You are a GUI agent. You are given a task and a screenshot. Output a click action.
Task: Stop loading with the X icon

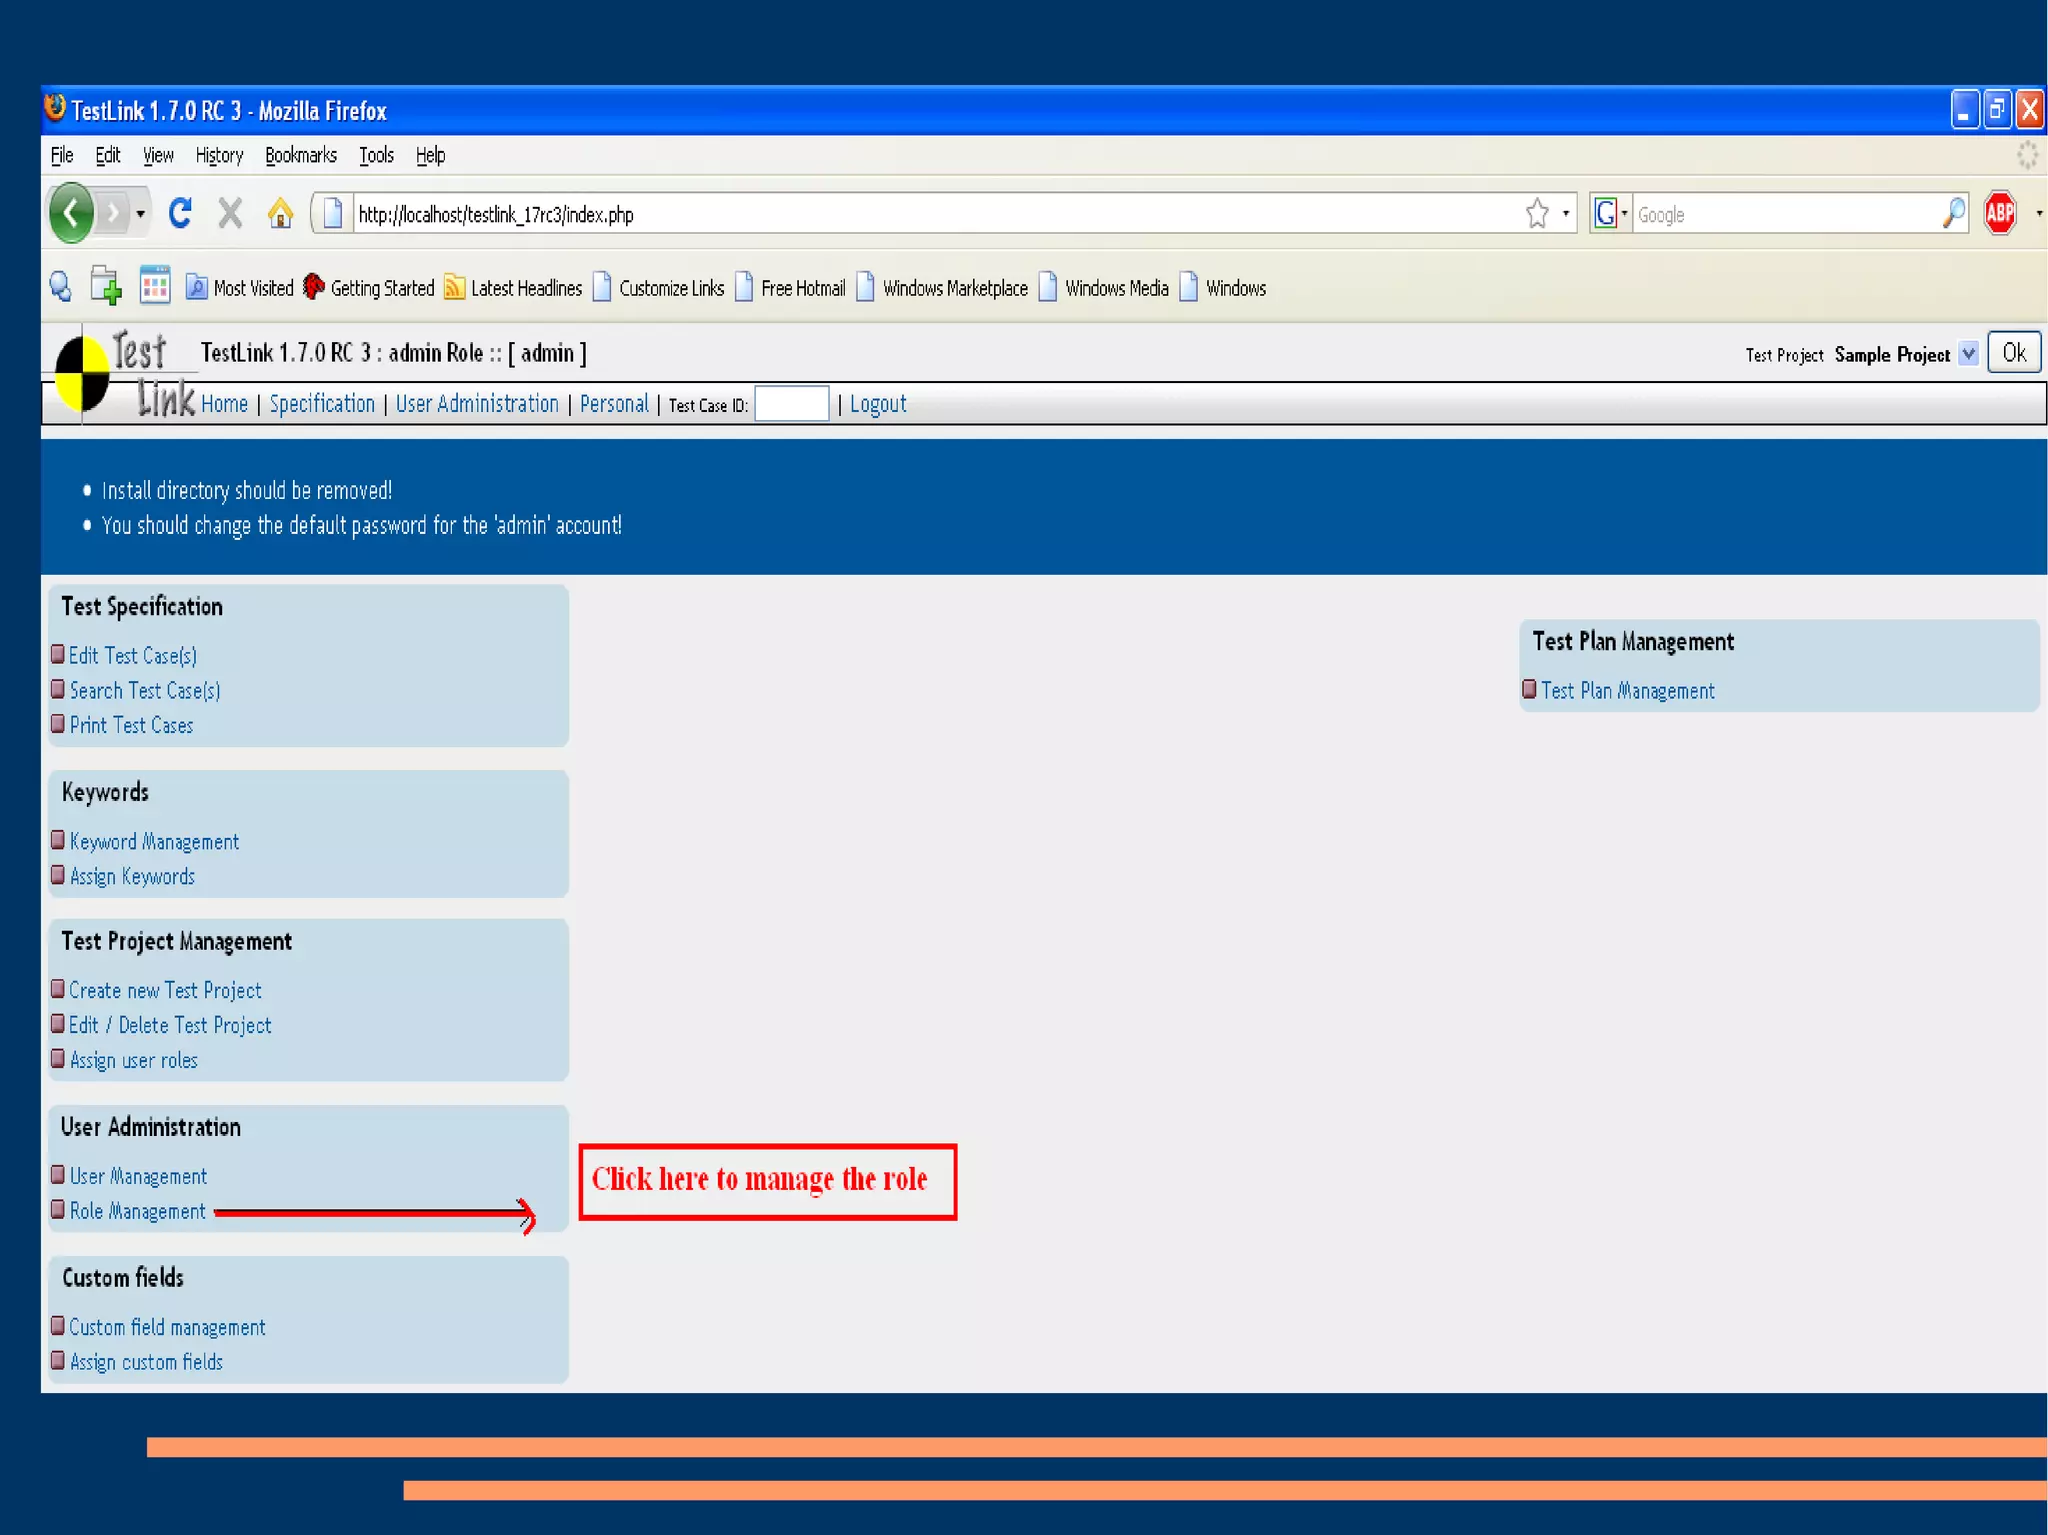(x=230, y=213)
